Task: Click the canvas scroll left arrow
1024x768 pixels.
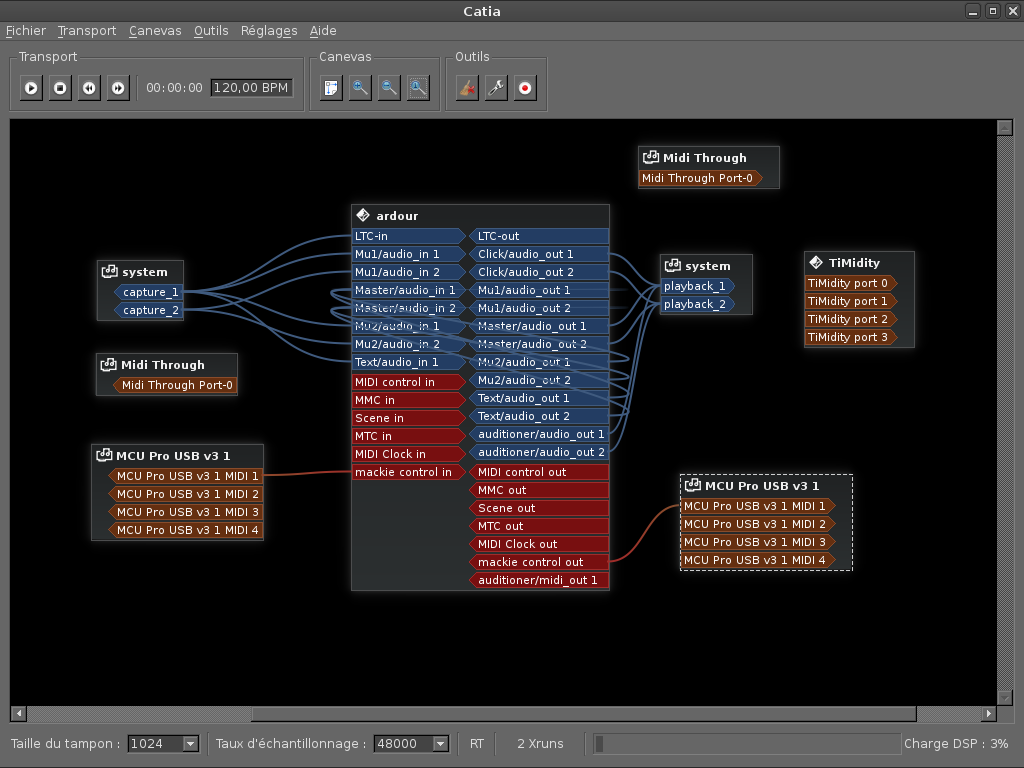Action: click(18, 713)
